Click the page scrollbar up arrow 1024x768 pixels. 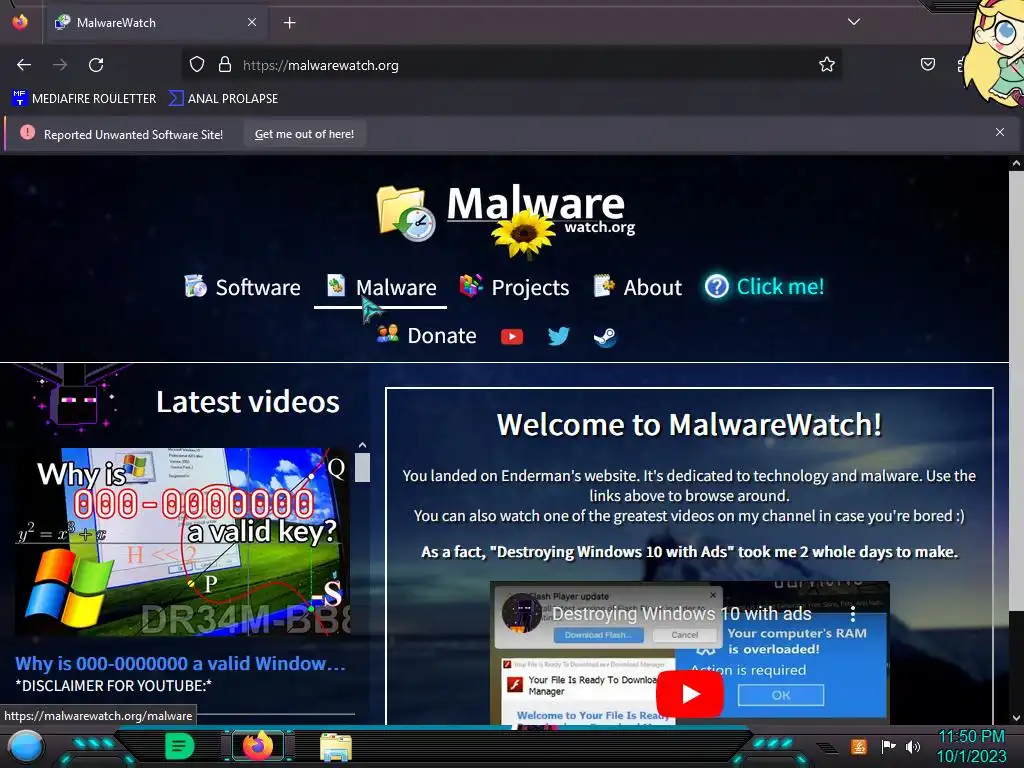1016,164
